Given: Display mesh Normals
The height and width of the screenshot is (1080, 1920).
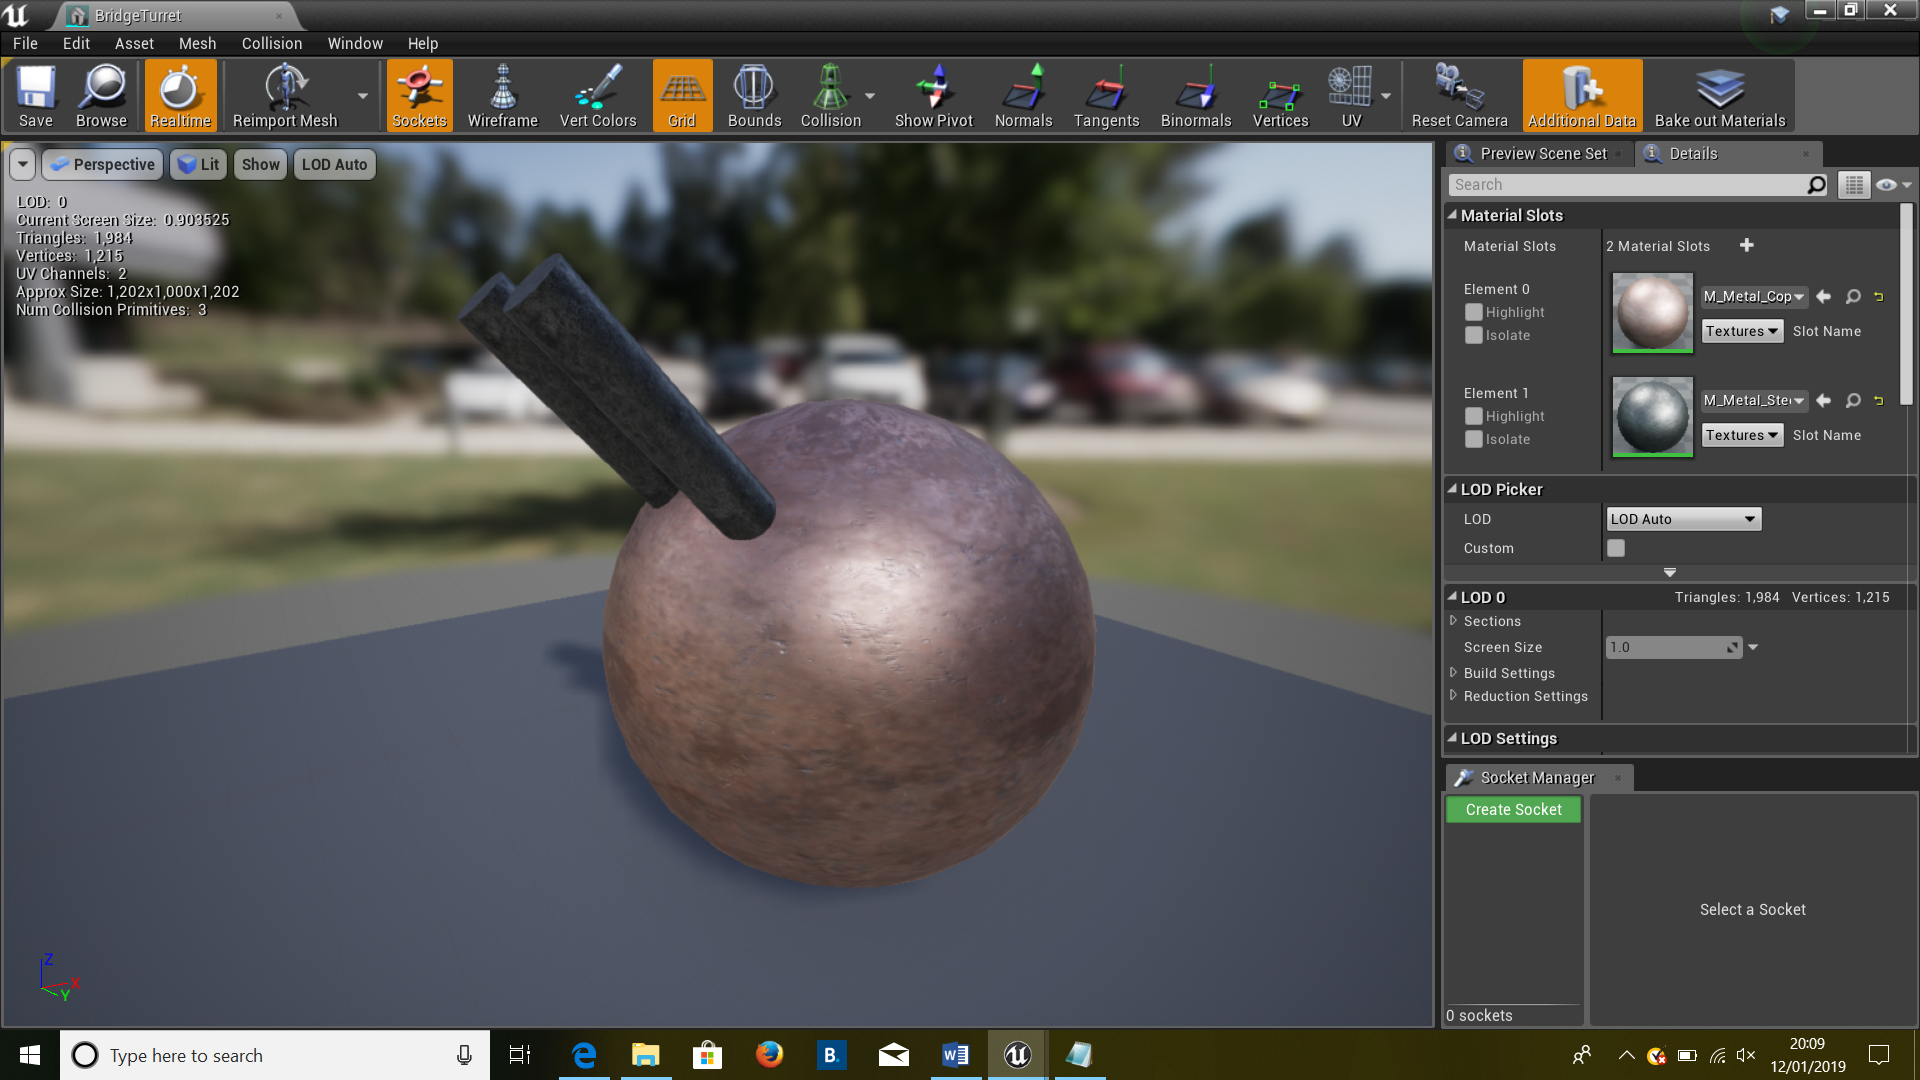Looking at the screenshot, I should point(1023,96).
